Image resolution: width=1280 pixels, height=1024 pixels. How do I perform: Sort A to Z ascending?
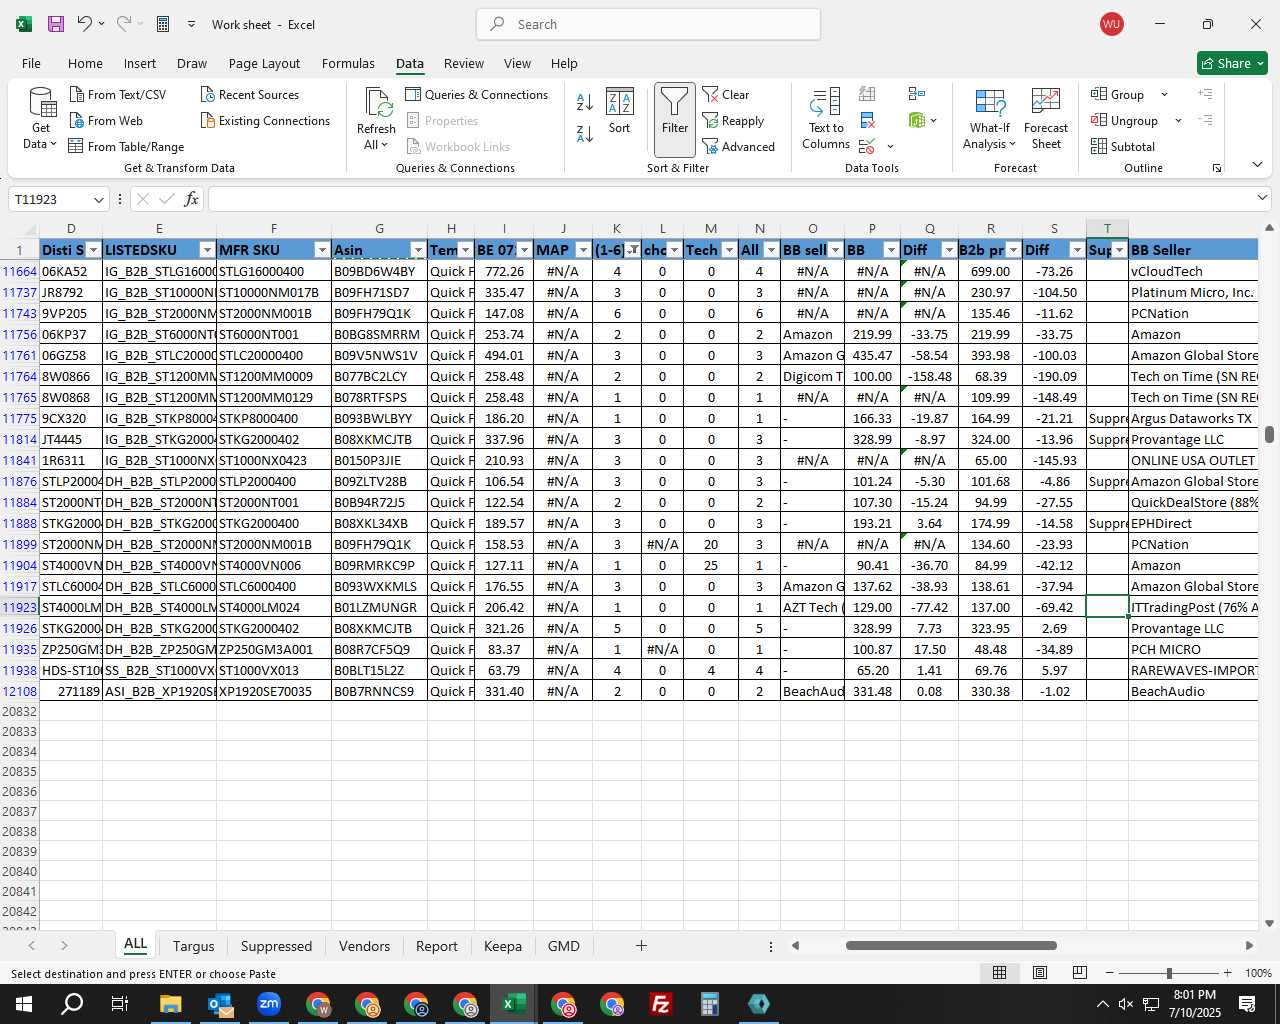click(585, 102)
